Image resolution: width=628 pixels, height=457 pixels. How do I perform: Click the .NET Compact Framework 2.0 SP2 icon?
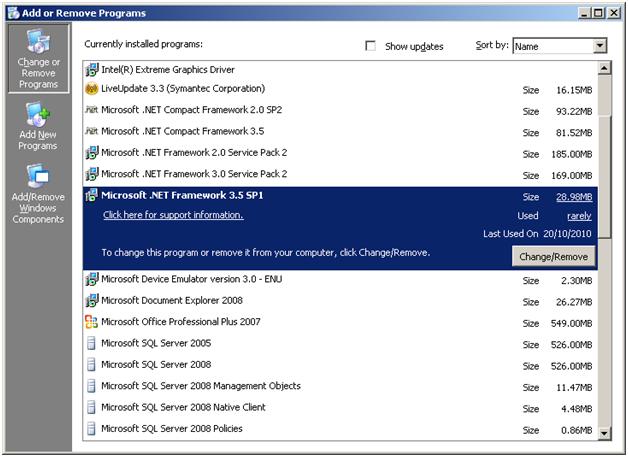91,109
